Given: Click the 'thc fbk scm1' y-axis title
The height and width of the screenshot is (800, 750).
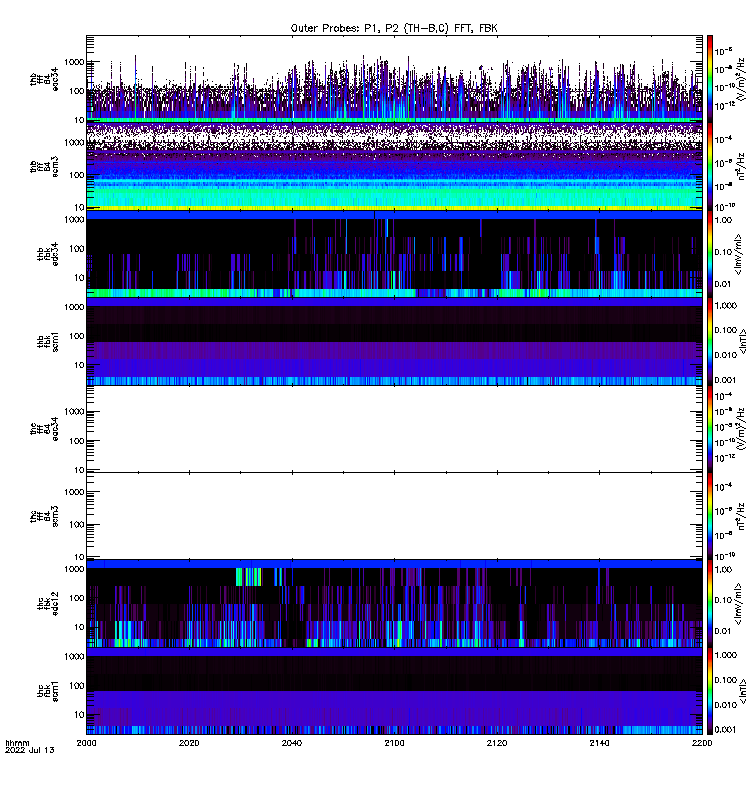Looking at the screenshot, I should click(48, 692).
